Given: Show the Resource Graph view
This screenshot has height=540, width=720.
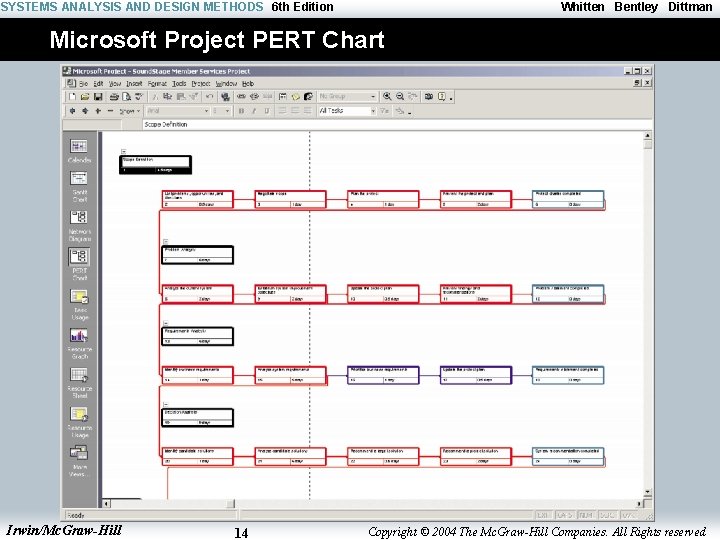Looking at the screenshot, I should point(79,344).
